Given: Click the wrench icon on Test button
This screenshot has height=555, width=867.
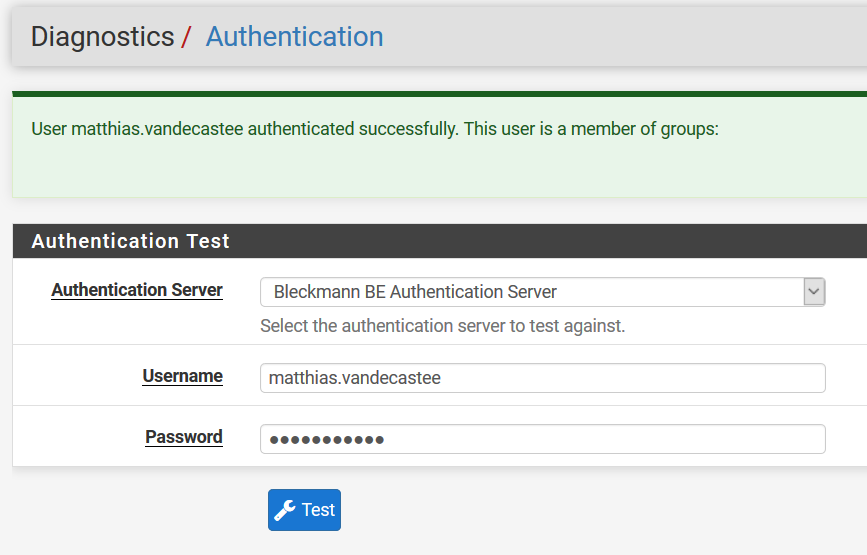Looking at the screenshot, I should (x=285, y=510).
